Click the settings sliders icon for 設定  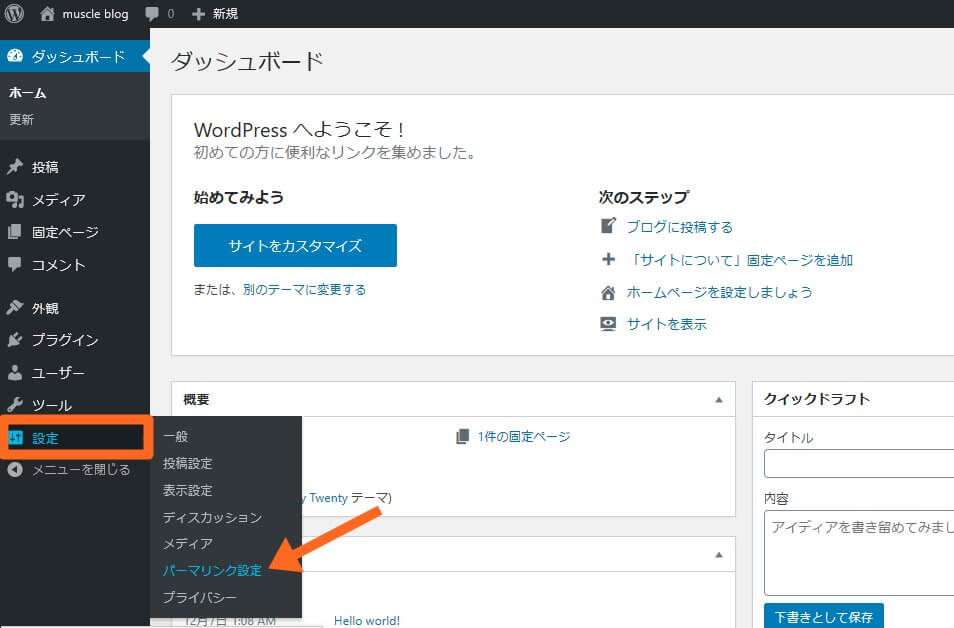pos(15,437)
